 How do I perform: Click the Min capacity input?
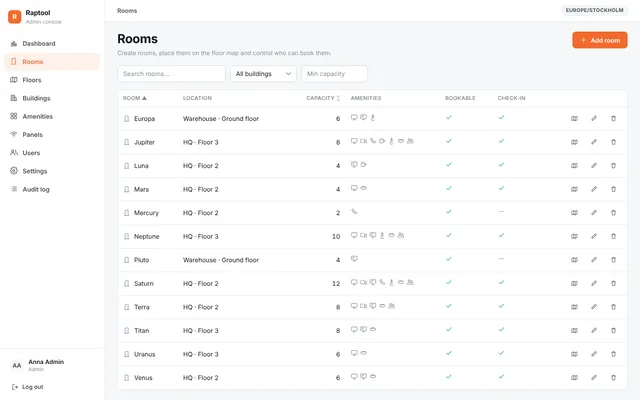click(334, 74)
